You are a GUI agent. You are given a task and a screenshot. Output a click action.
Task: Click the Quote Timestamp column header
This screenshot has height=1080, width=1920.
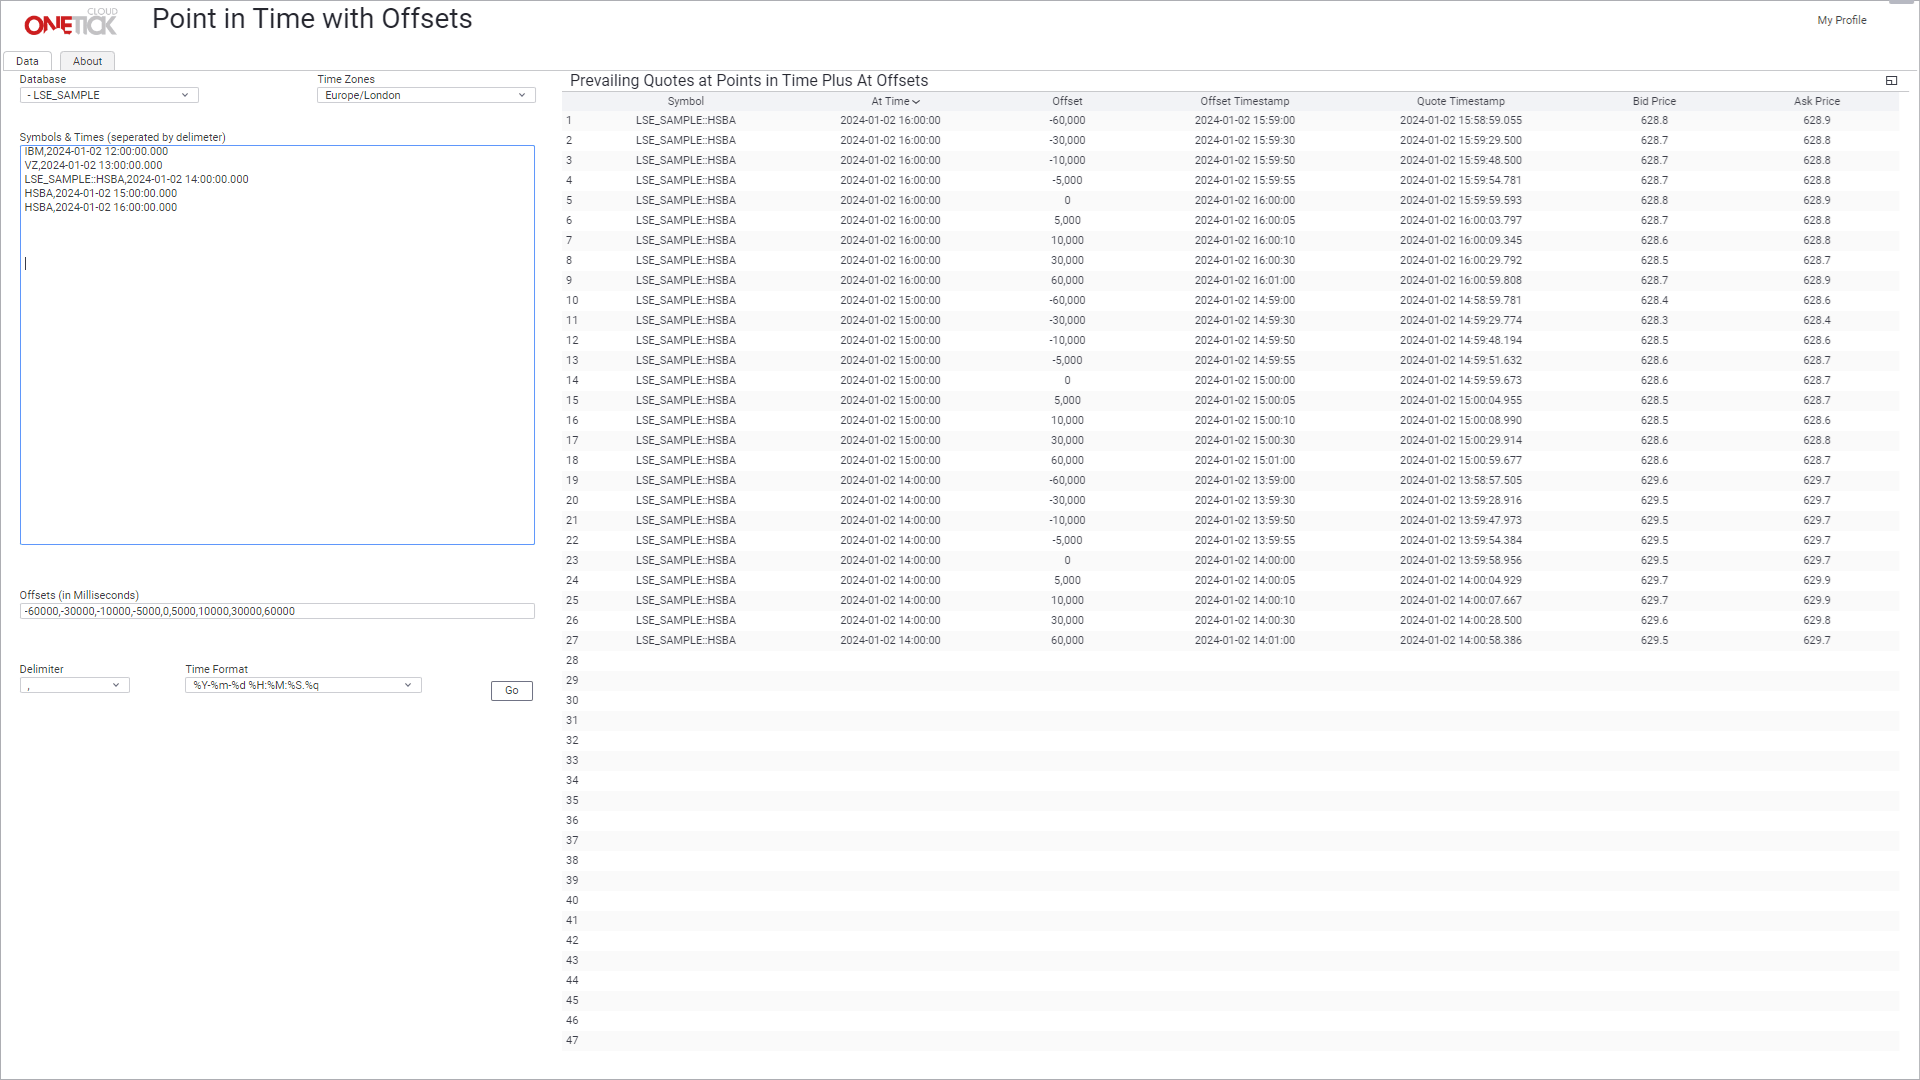pyautogui.click(x=1460, y=101)
